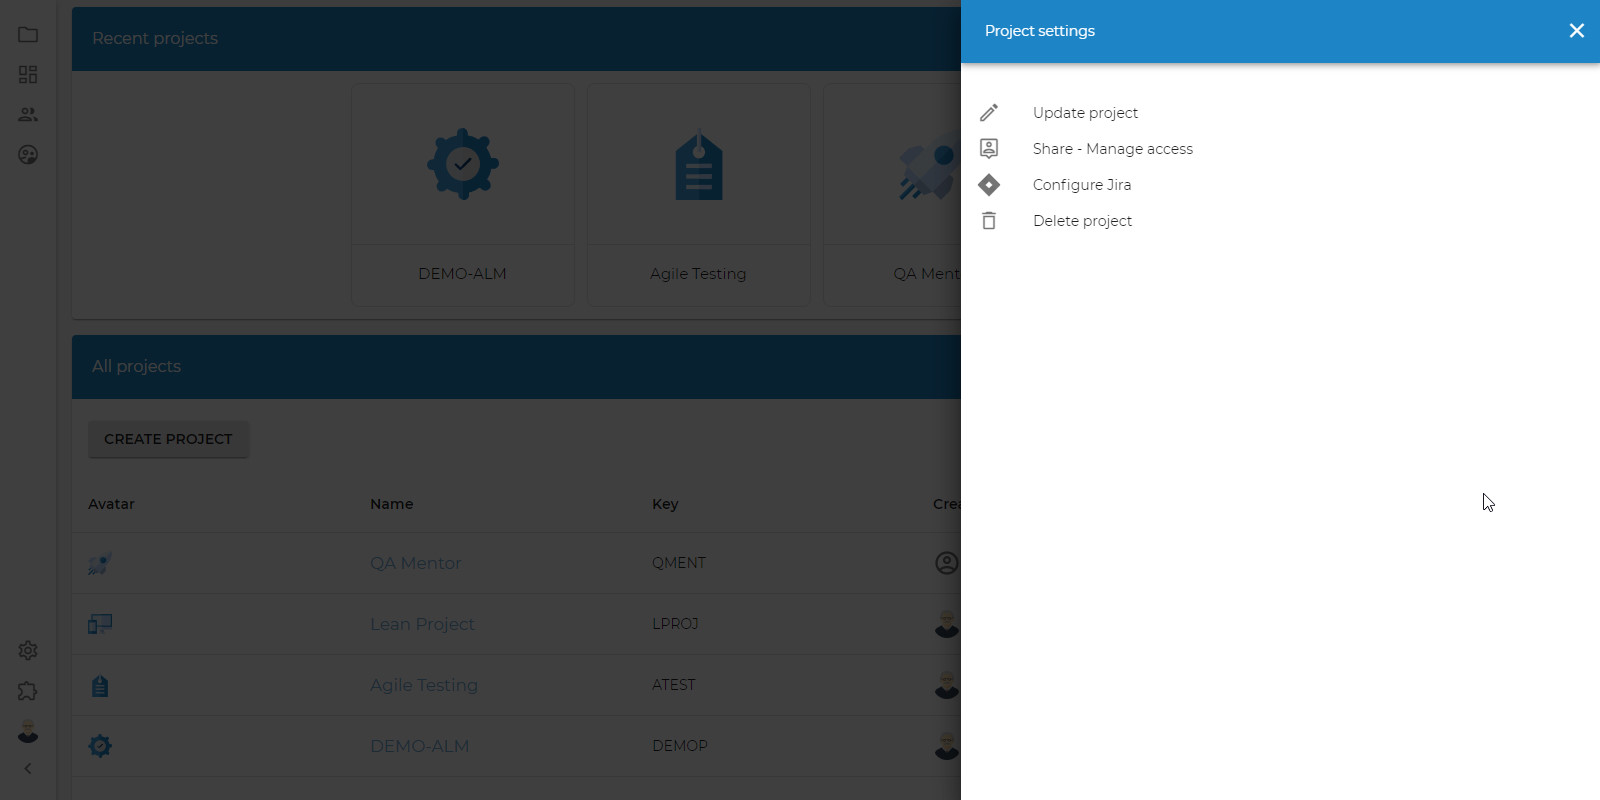The height and width of the screenshot is (800, 1600).
Task: Click the QMENT key cell
Action: (679, 563)
